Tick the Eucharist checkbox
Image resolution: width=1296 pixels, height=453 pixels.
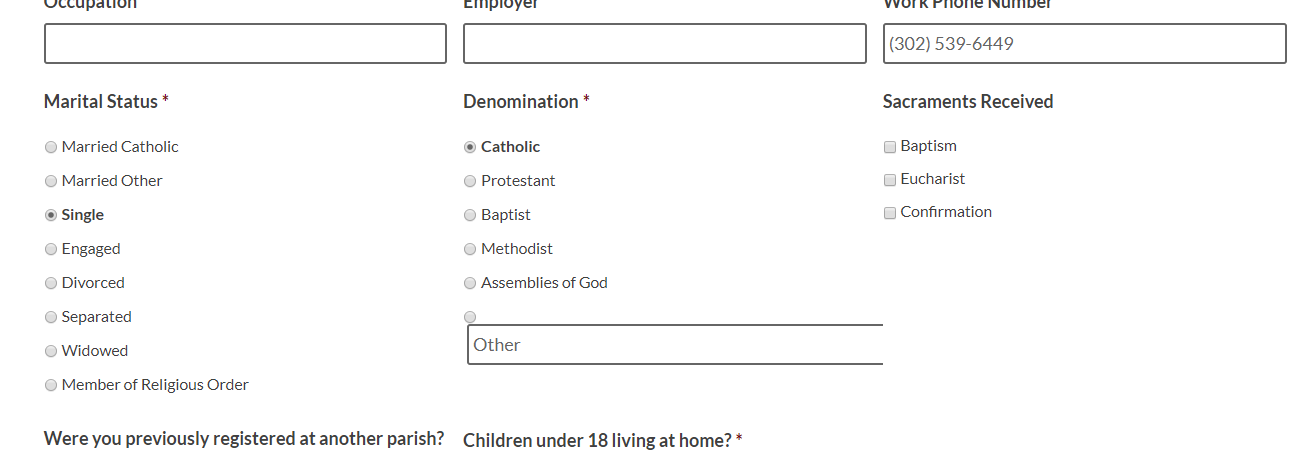coord(890,180)
